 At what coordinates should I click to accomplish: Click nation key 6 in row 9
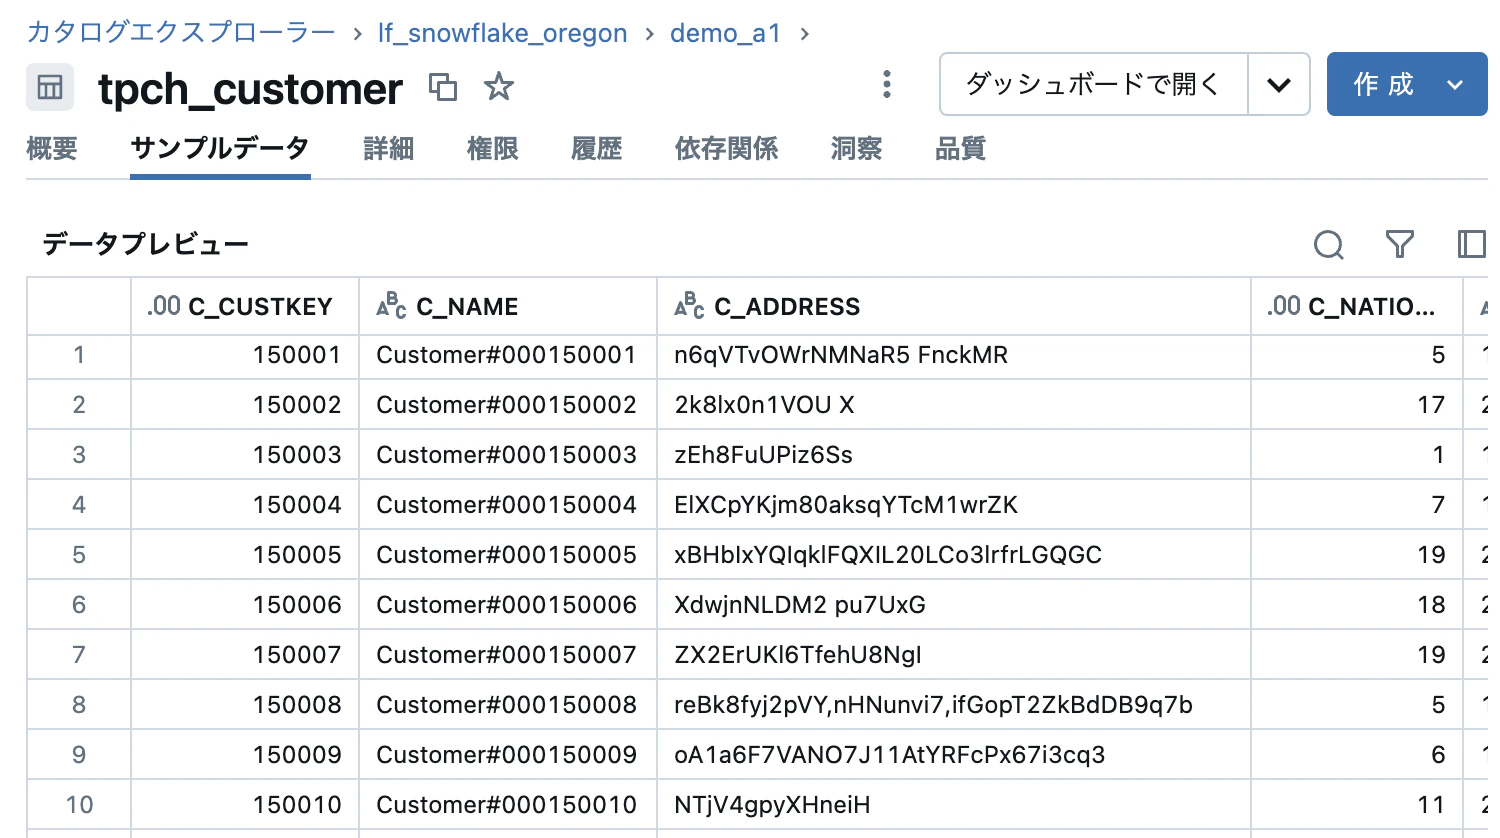click(x=1438, y=755)
